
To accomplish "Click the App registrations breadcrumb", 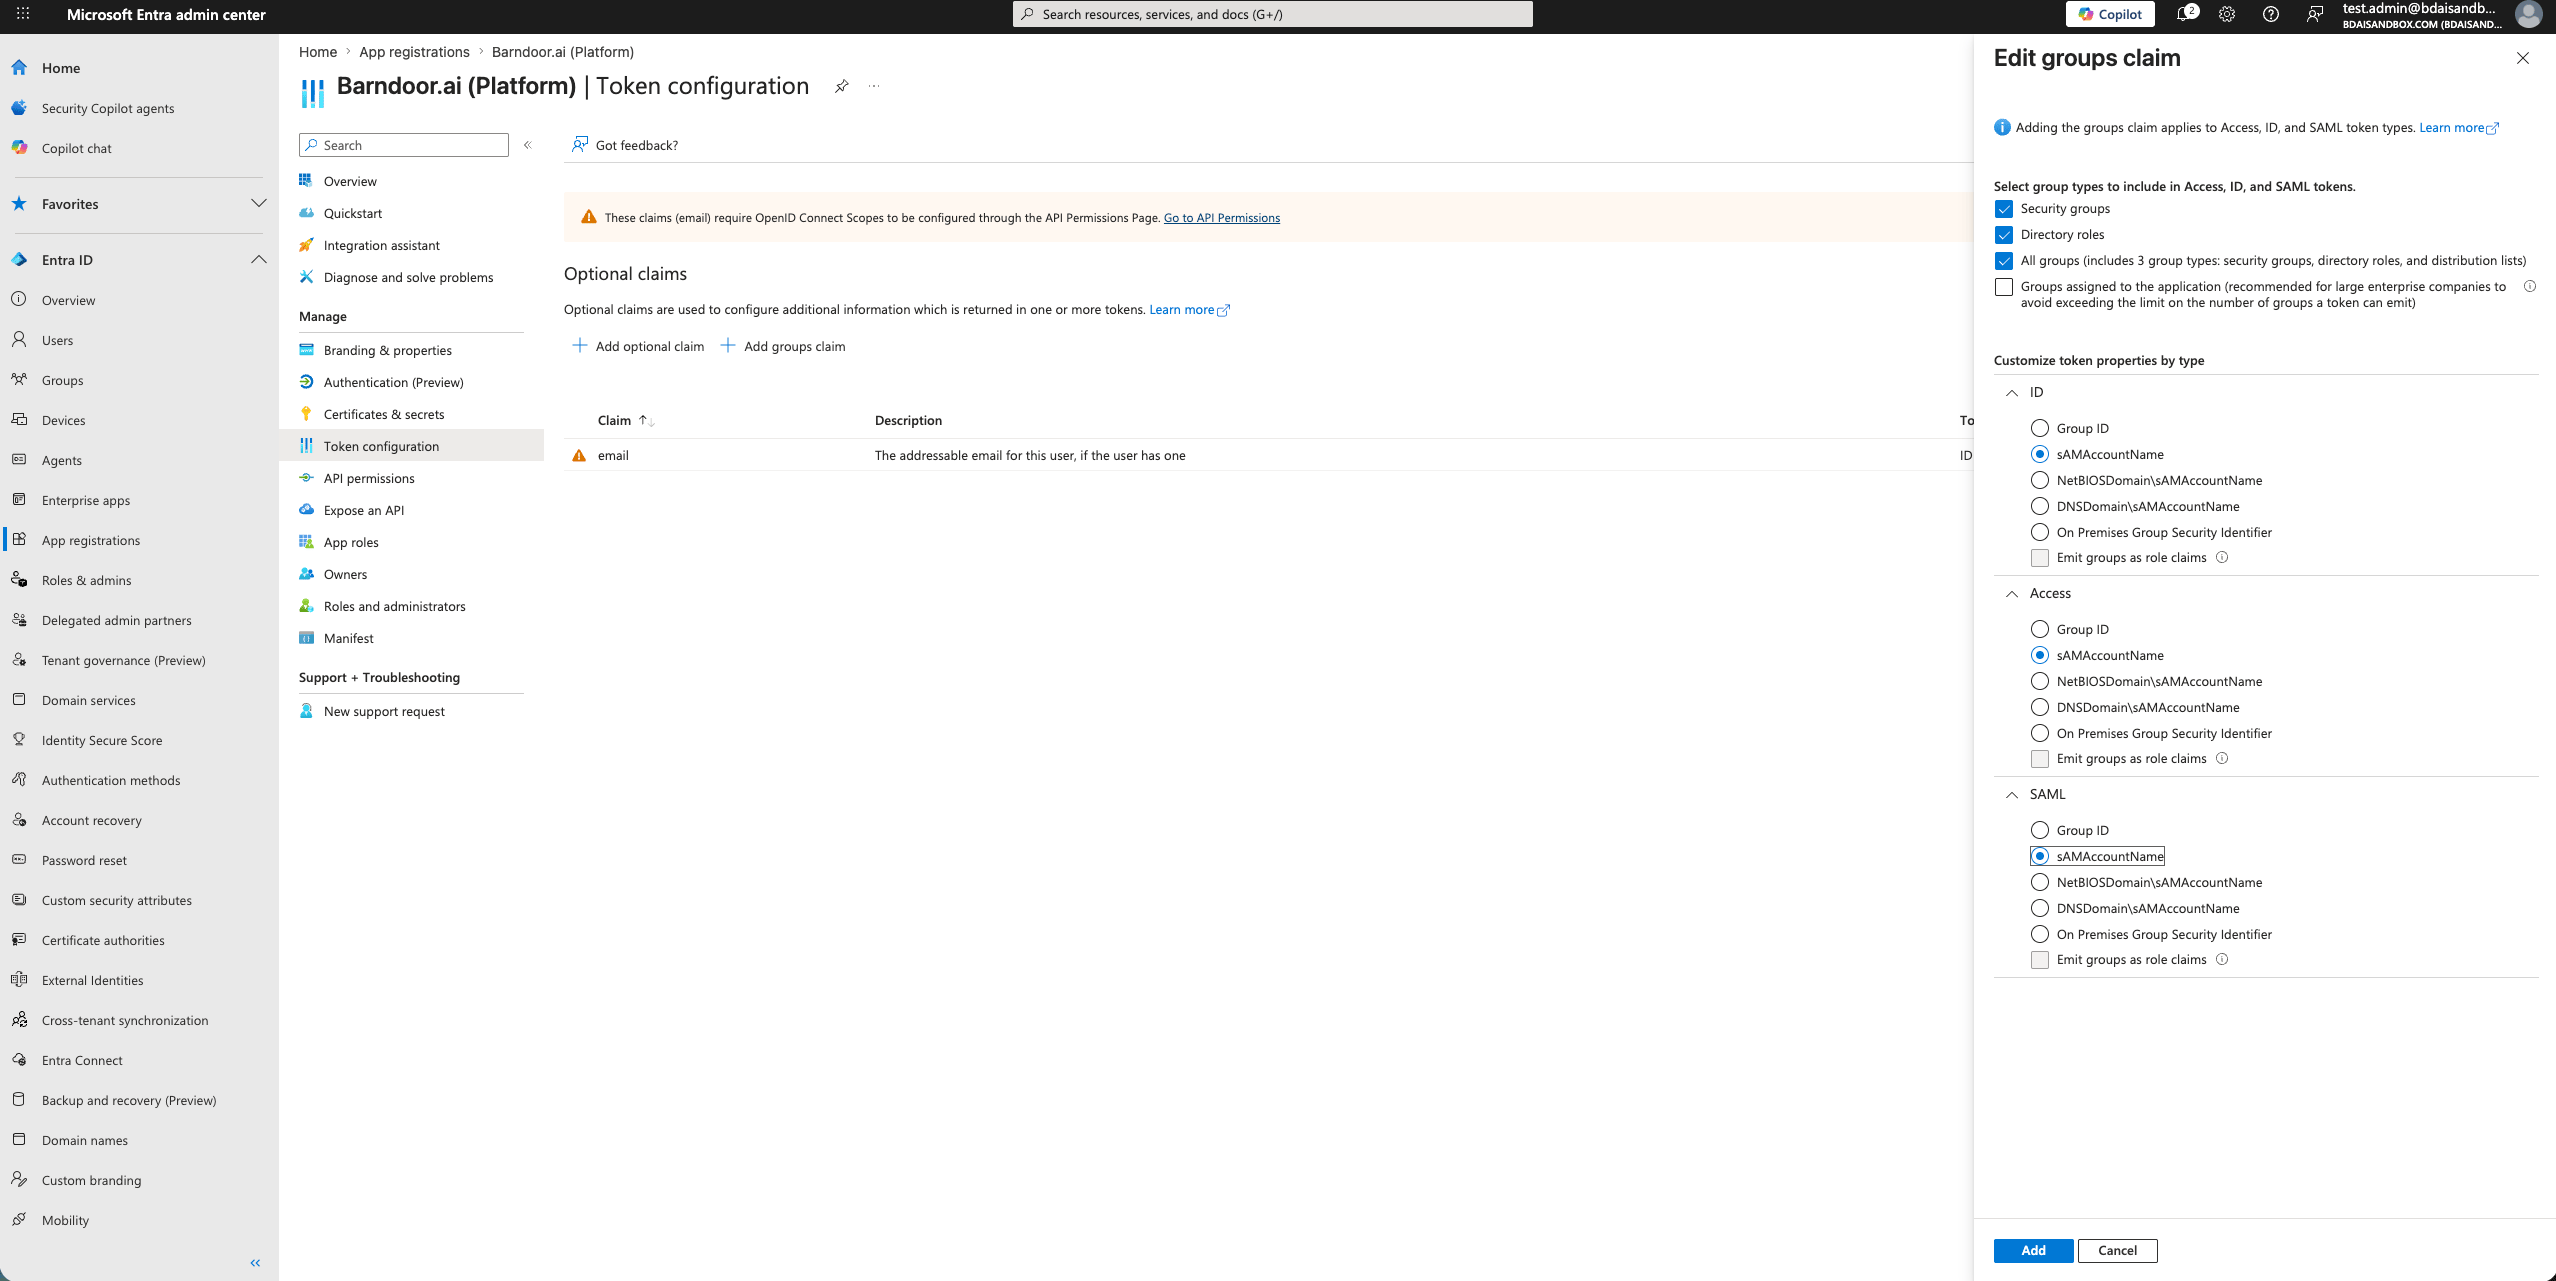I will point(414,52).
